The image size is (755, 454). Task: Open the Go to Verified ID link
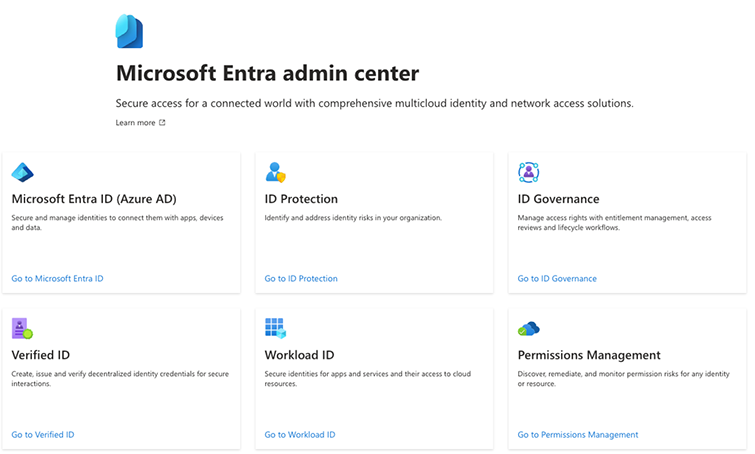coord(43,435)
